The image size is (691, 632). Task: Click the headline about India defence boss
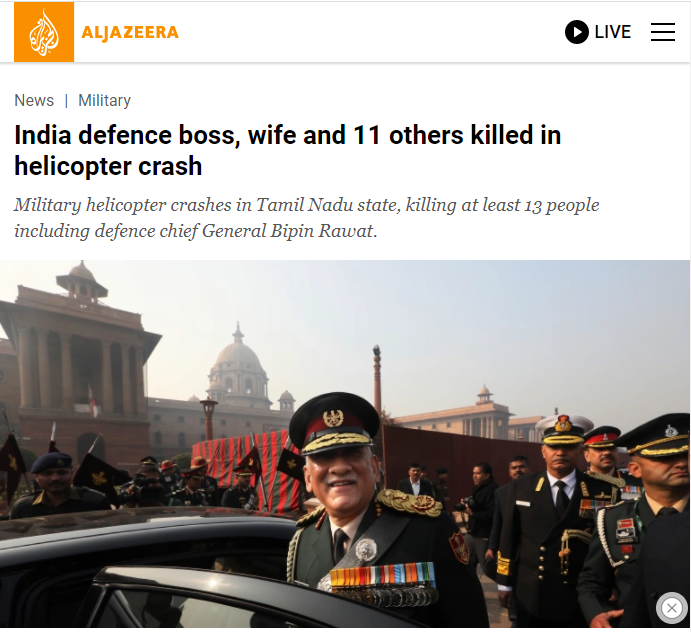click(287, 150)
